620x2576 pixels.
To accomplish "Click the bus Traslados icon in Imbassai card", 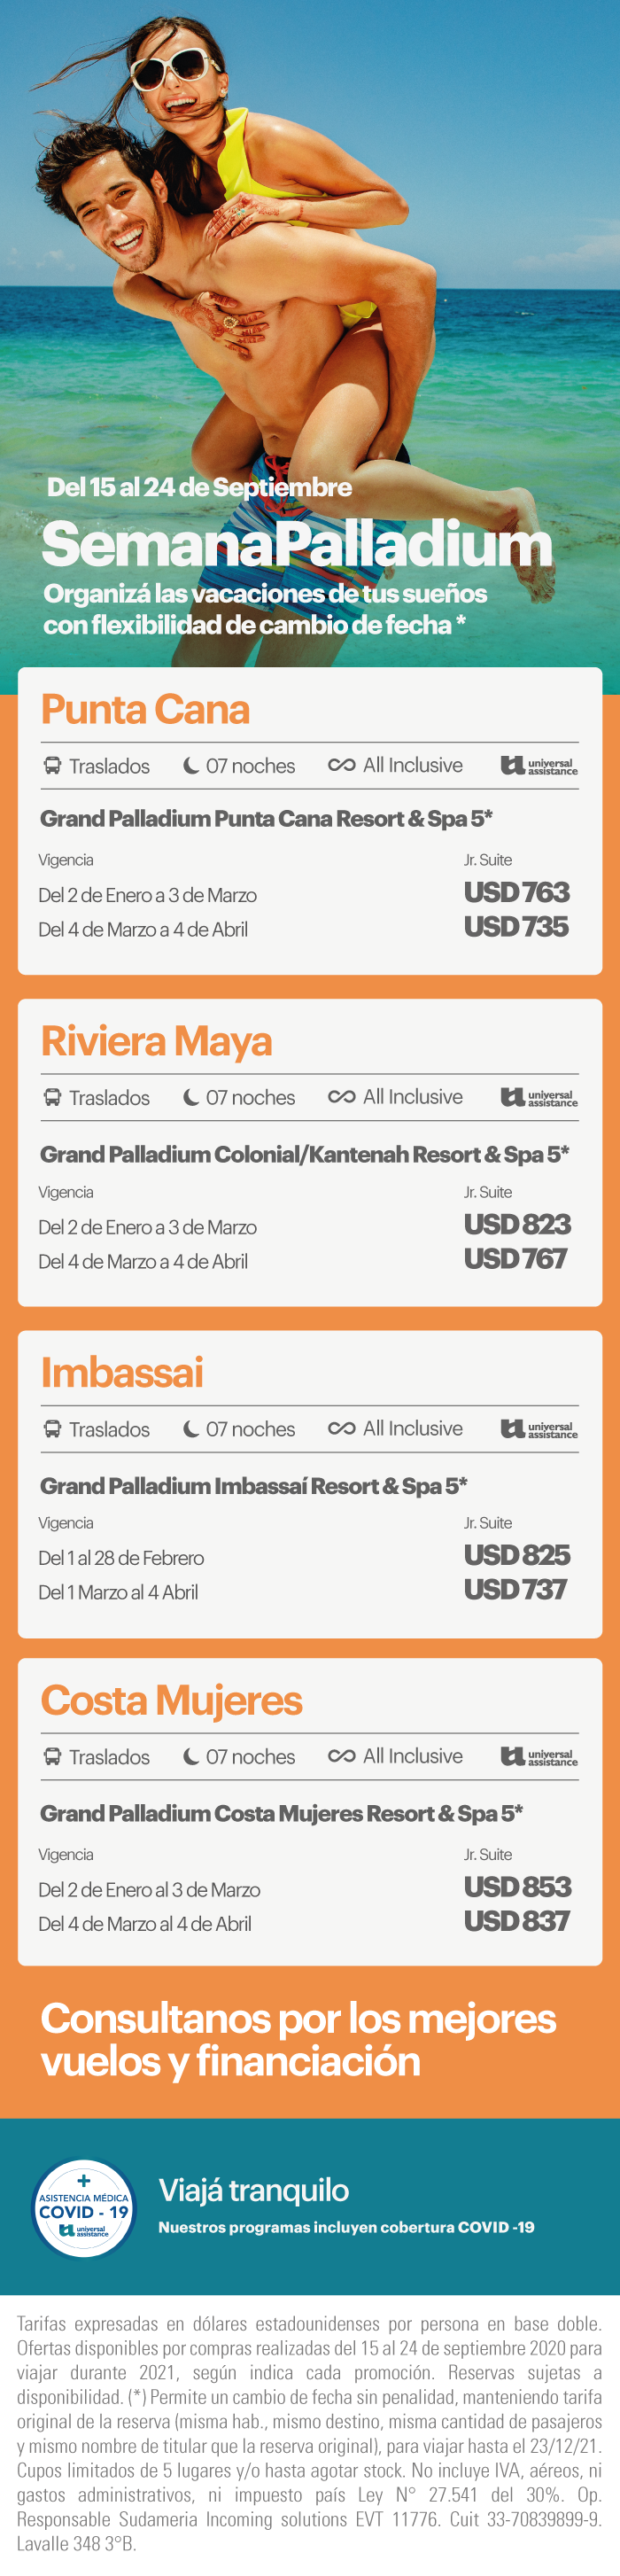I will [x=52, y=1429].
